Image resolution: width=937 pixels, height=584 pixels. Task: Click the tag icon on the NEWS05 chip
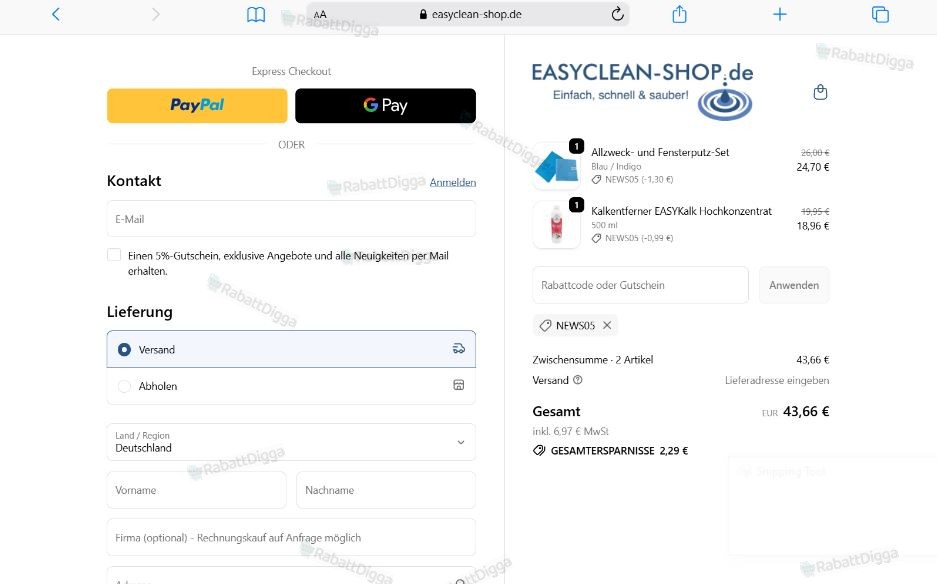(x=545, y=325)
